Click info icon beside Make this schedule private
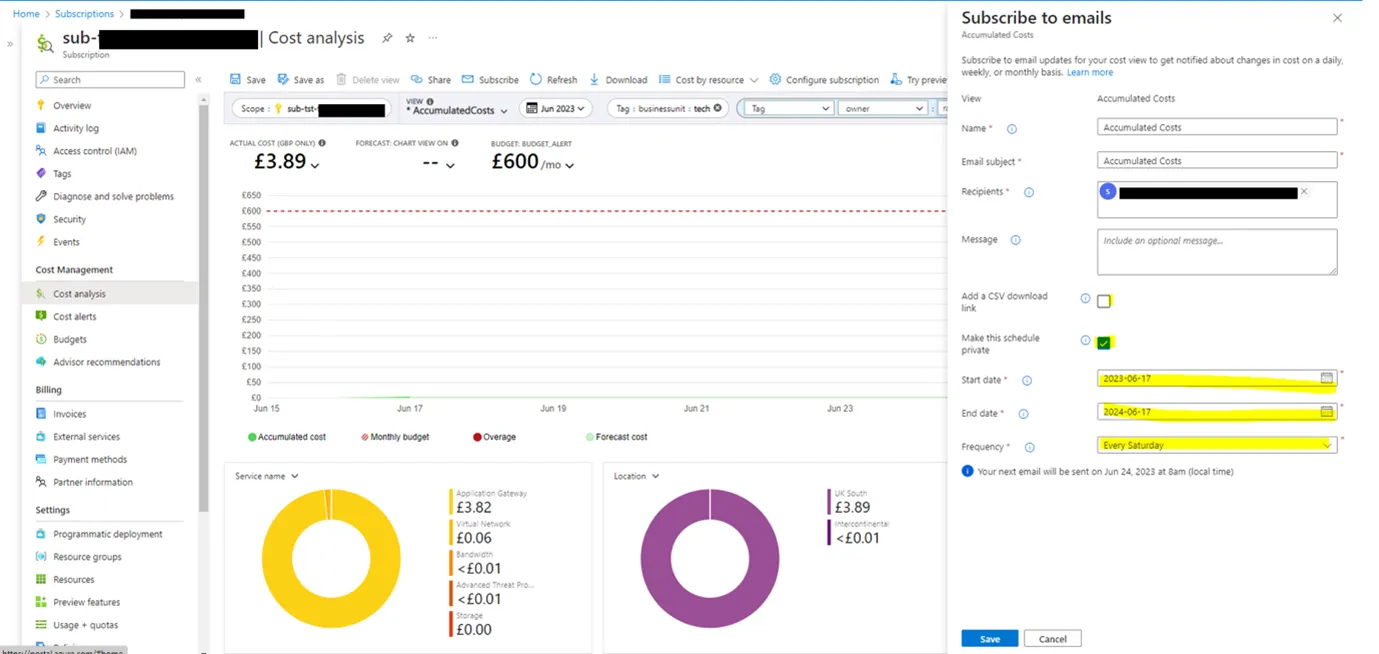This screenshot has height=654, width=1379. [1085, 340]
